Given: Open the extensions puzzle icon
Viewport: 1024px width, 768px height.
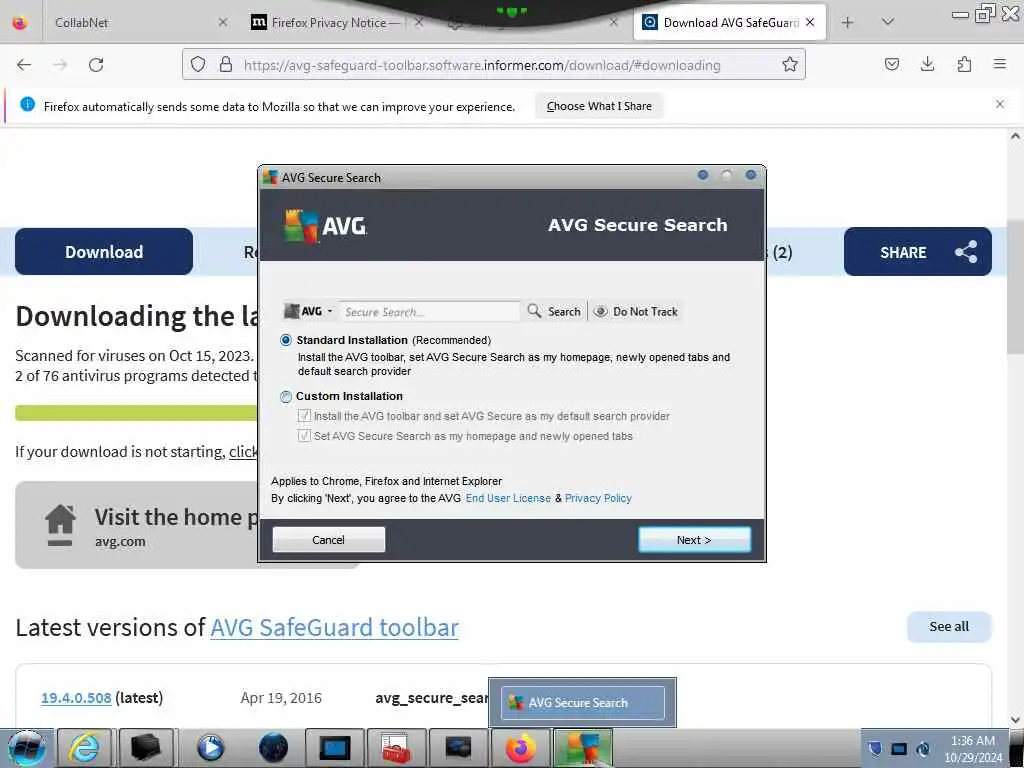Looking at the screenshot, I should [964, 64].
